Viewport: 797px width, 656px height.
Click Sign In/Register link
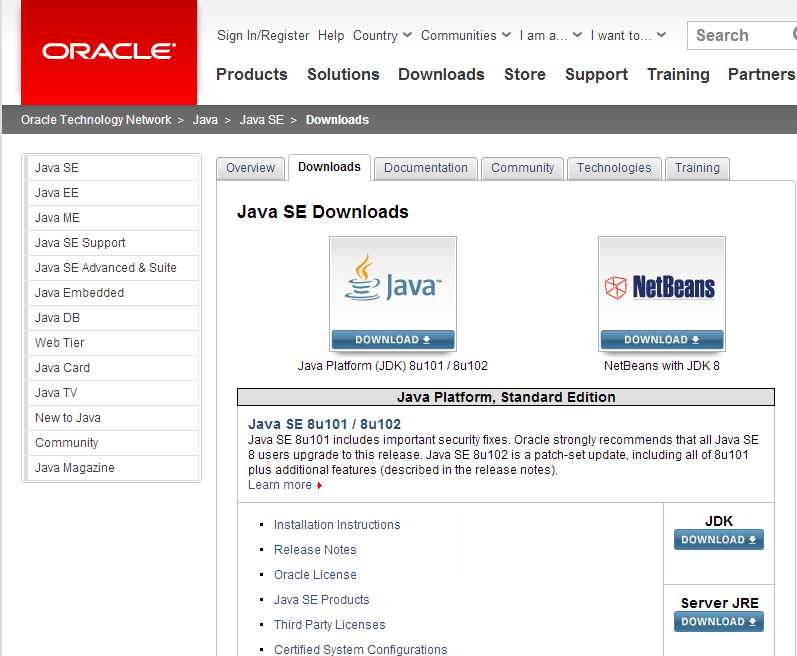pyautogui.click(x=263, y=36)
